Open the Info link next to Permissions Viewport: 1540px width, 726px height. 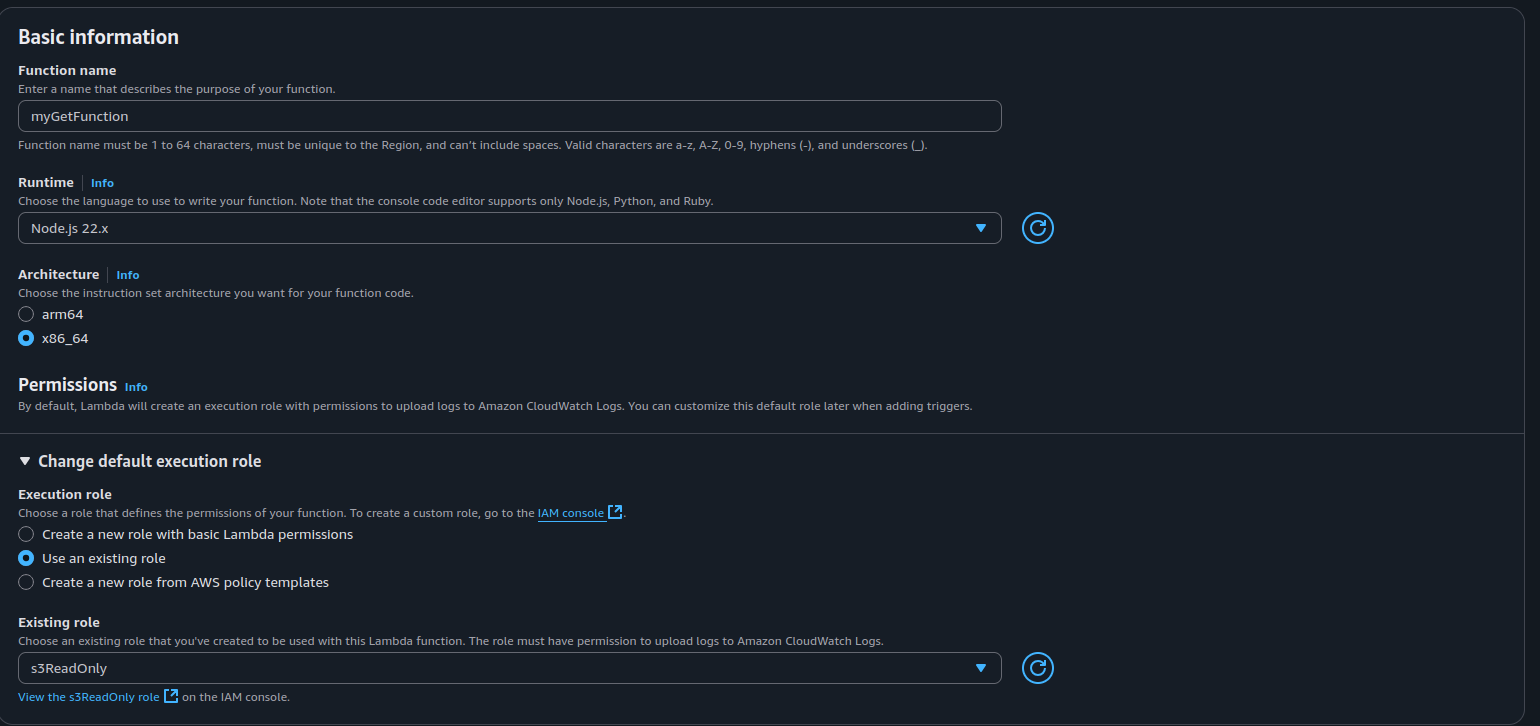click(136, 387)
